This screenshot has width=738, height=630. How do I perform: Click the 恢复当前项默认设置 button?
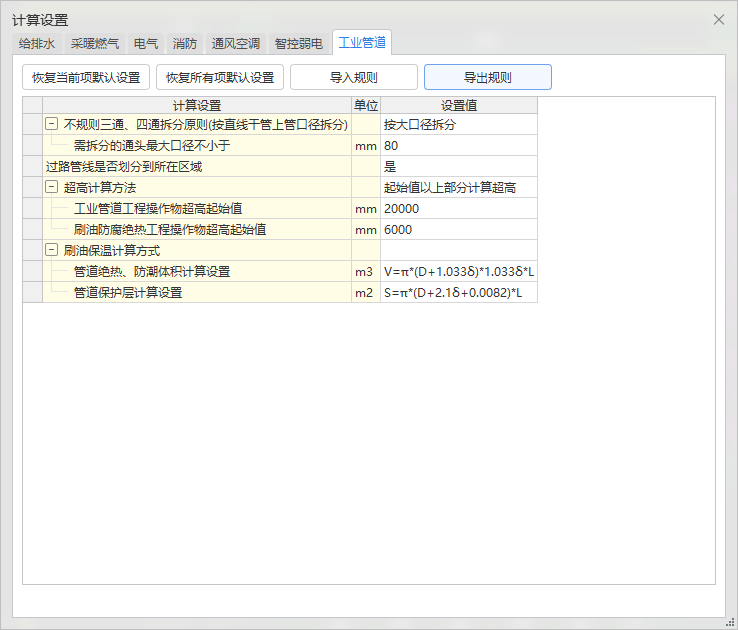86,78
